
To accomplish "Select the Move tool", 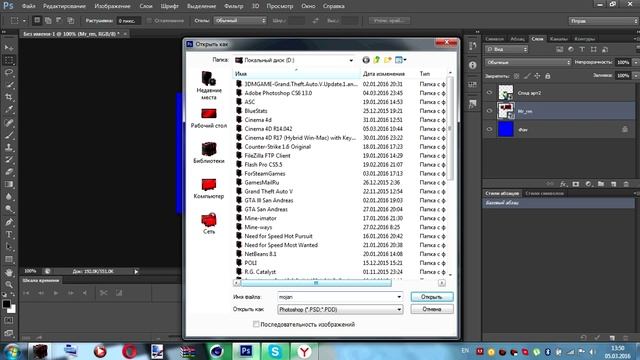I will [9, 48].
